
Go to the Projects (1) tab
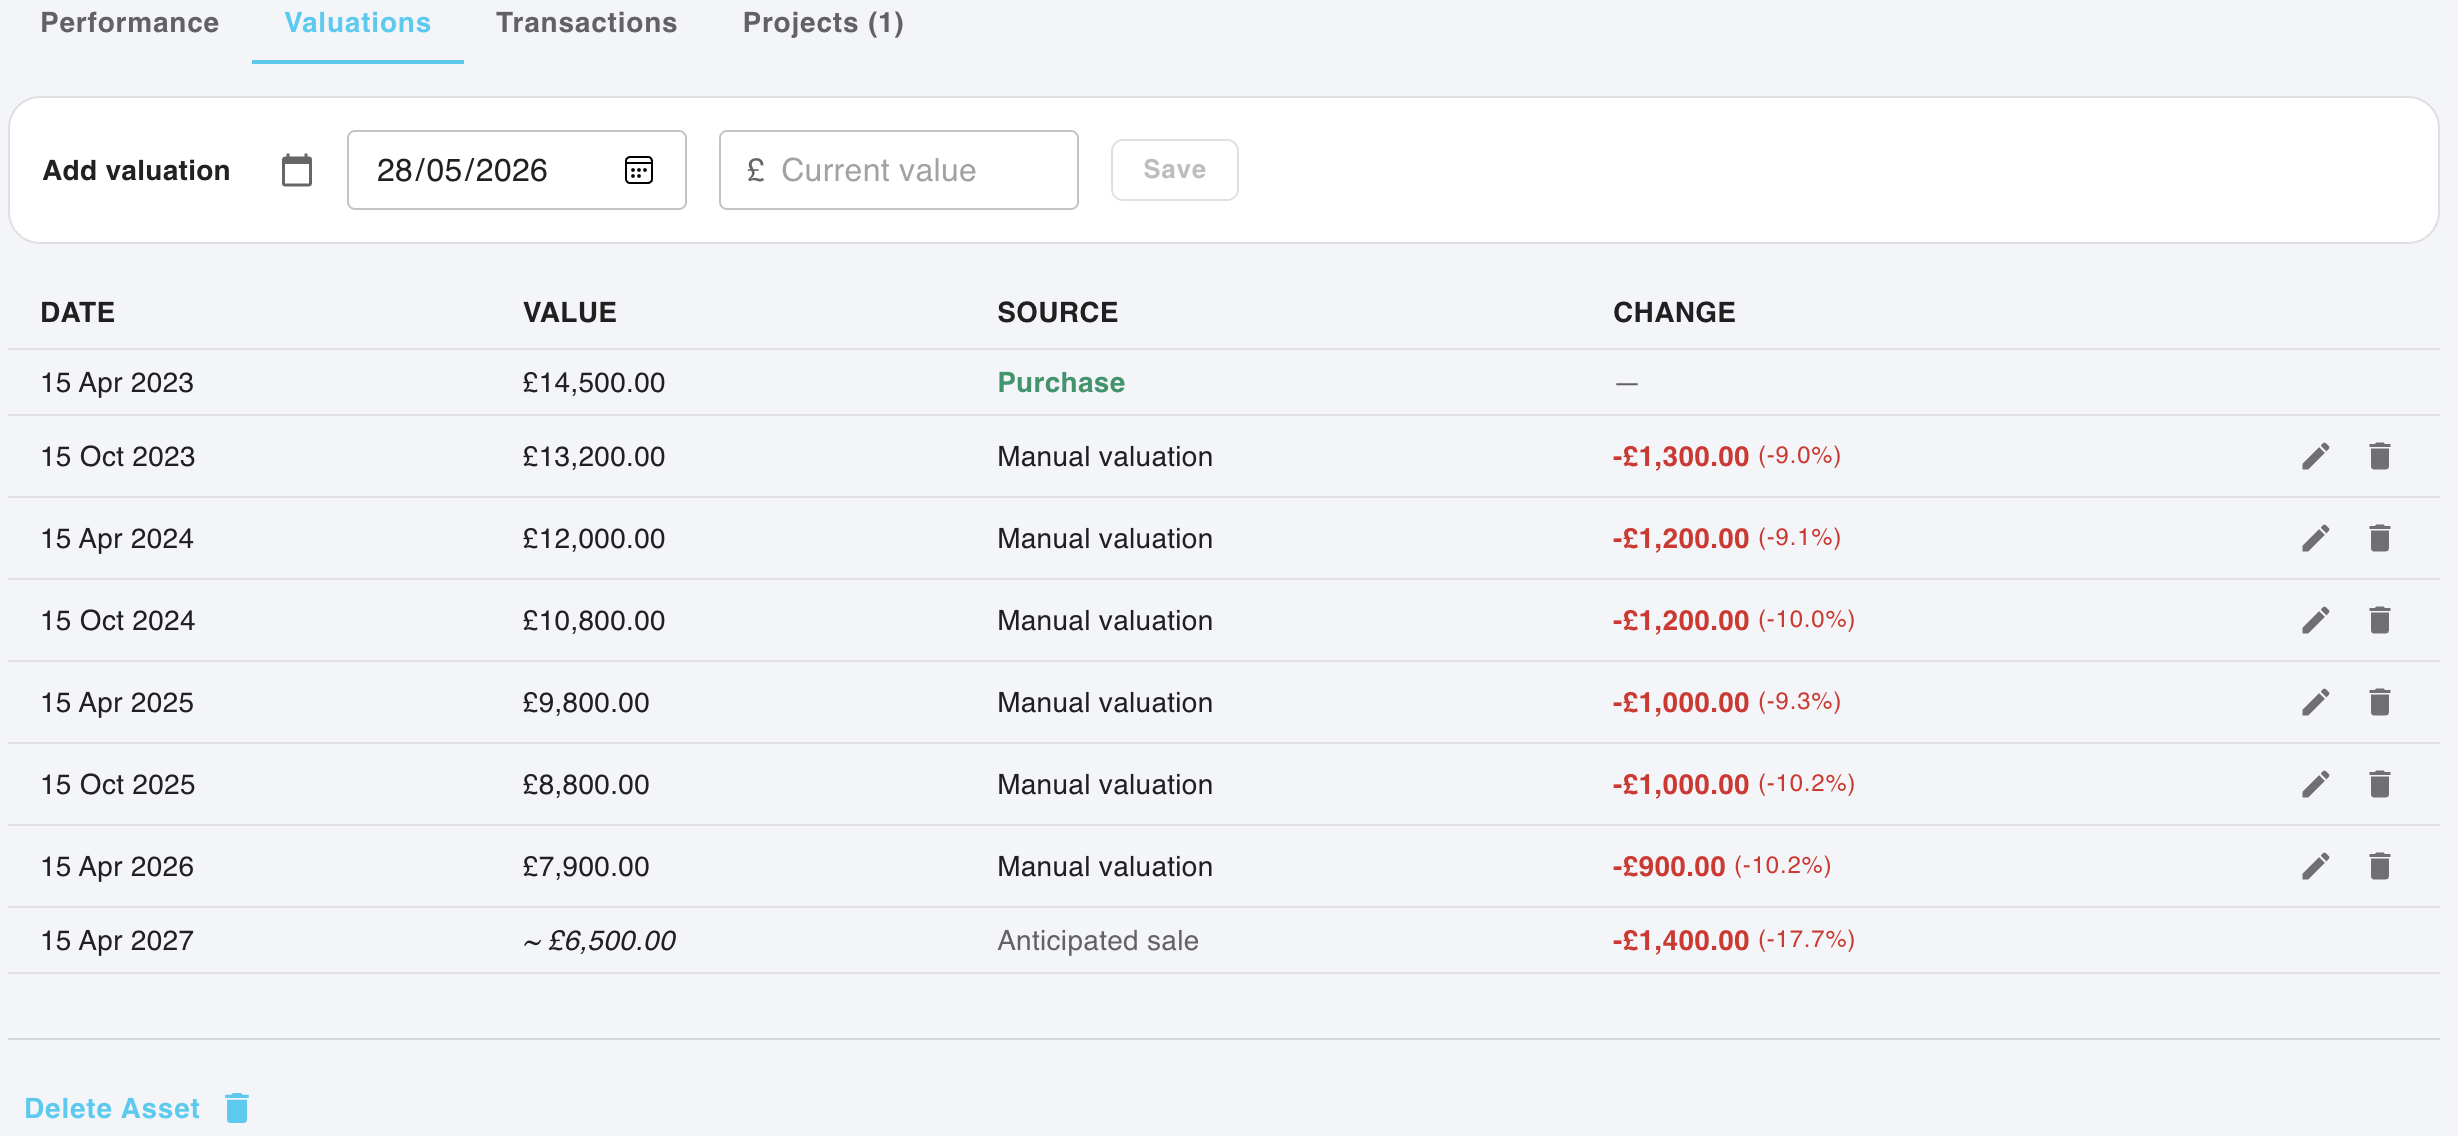coord(823,23)
